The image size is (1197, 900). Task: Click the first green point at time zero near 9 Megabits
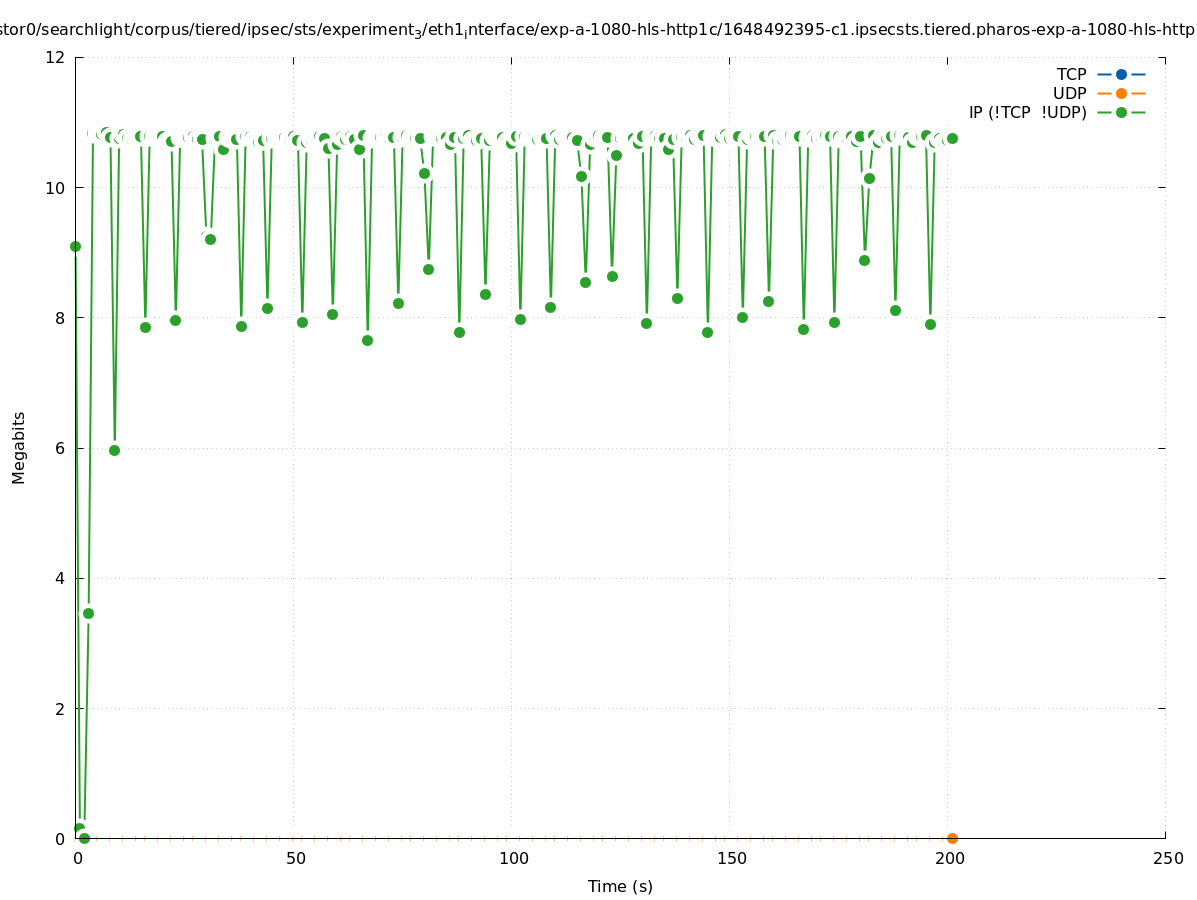pyautogui.click(x=75, y=246)
